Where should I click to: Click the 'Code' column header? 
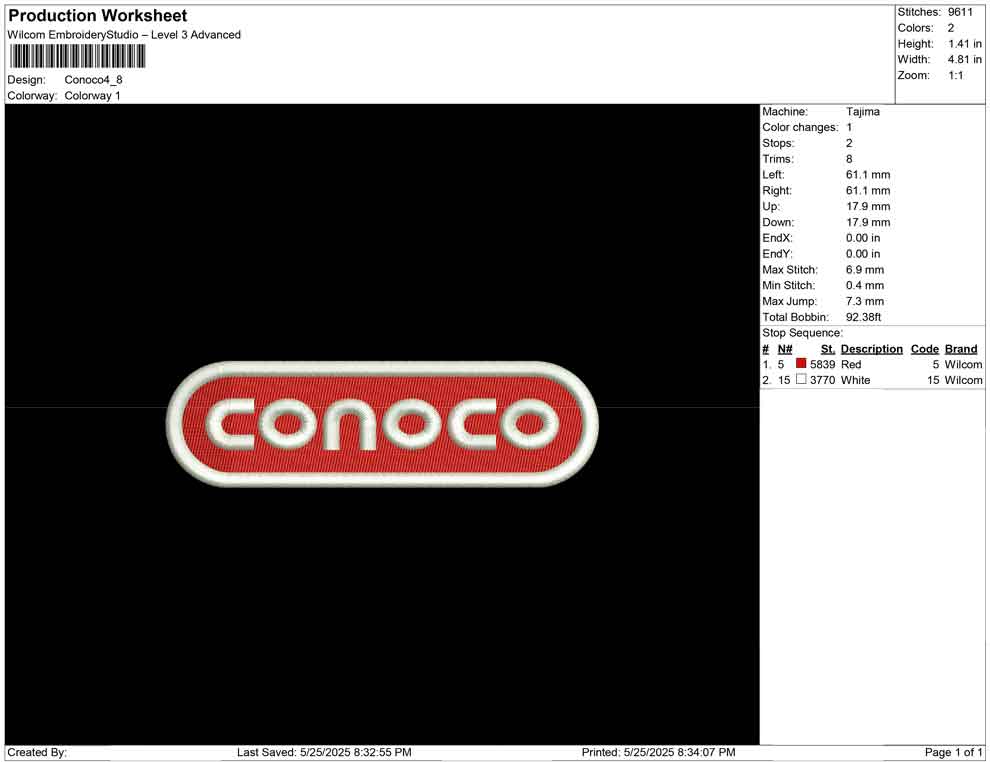pyautogui.click(x=925, y=348)
